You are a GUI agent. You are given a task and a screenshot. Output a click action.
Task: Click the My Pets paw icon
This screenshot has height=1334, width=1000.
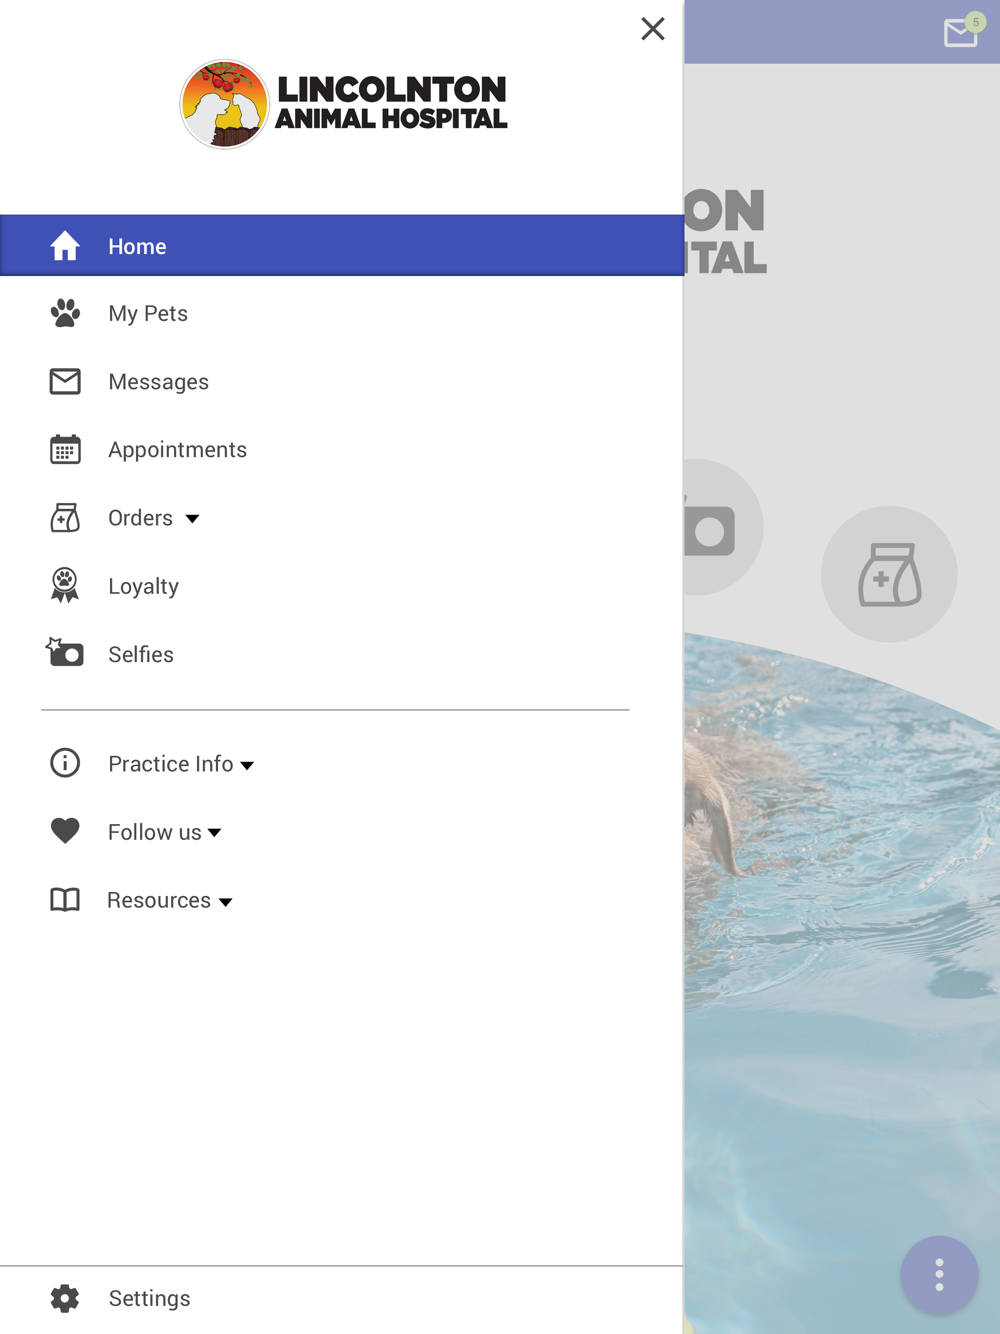tap(65, 313)
